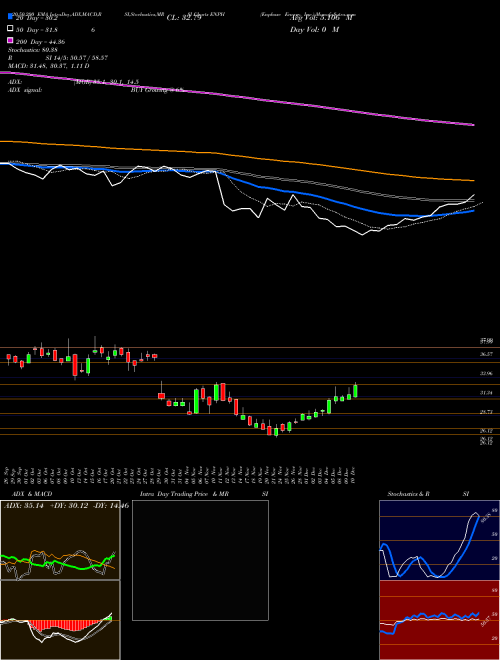The image size is (500, 660).
Task: Click the right end of the magenta 200 day line
Action: tap(473, 125)
